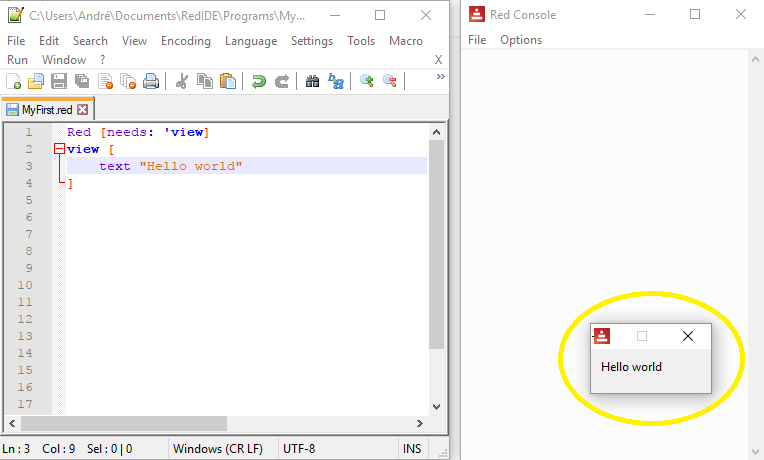Close the current document via toolbar icon

pyautogui.click(x=105, y=81)
